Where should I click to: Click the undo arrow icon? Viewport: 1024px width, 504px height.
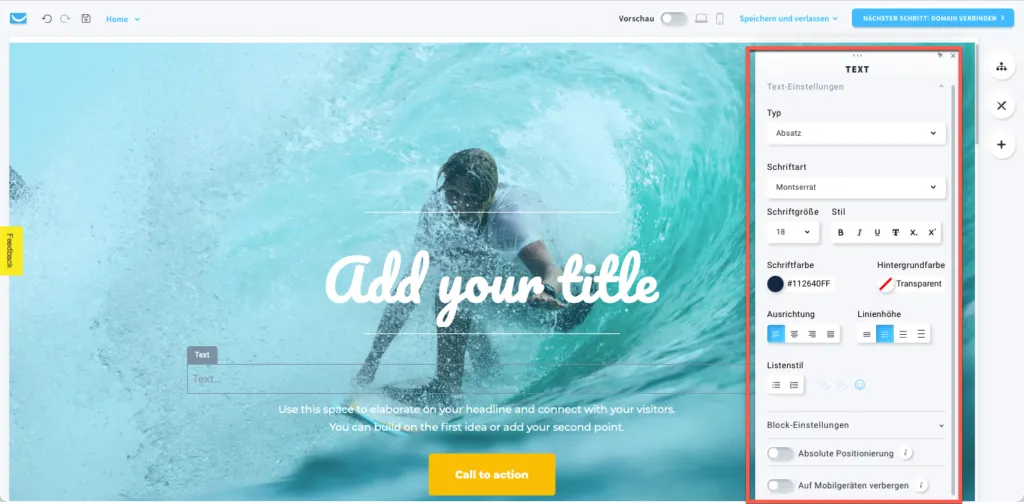coord(46,19)
